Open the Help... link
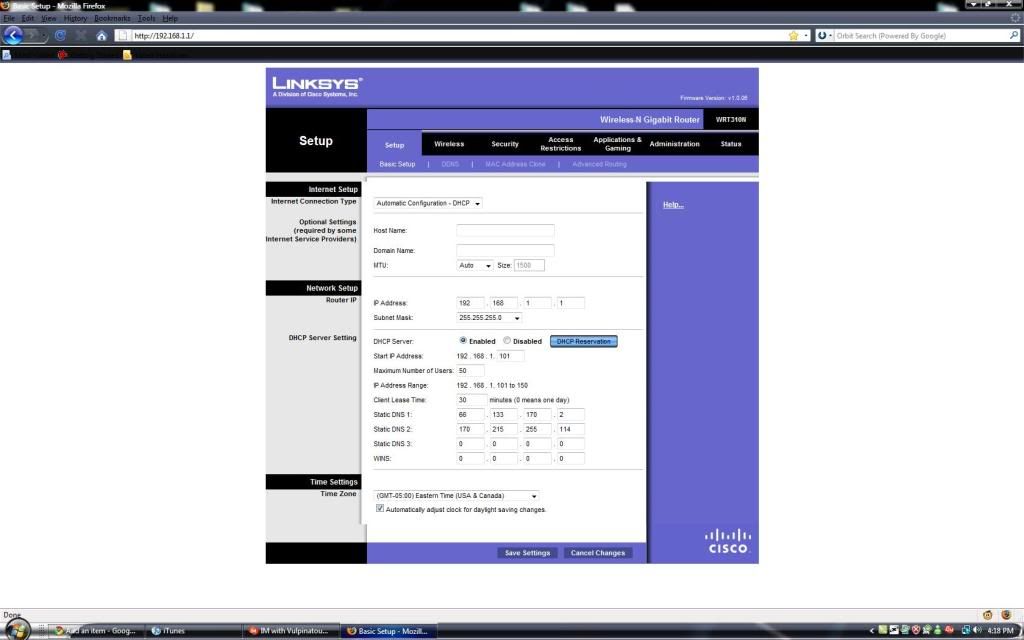The height and width of the screenshot is (640, 1024). pos(673,204)
